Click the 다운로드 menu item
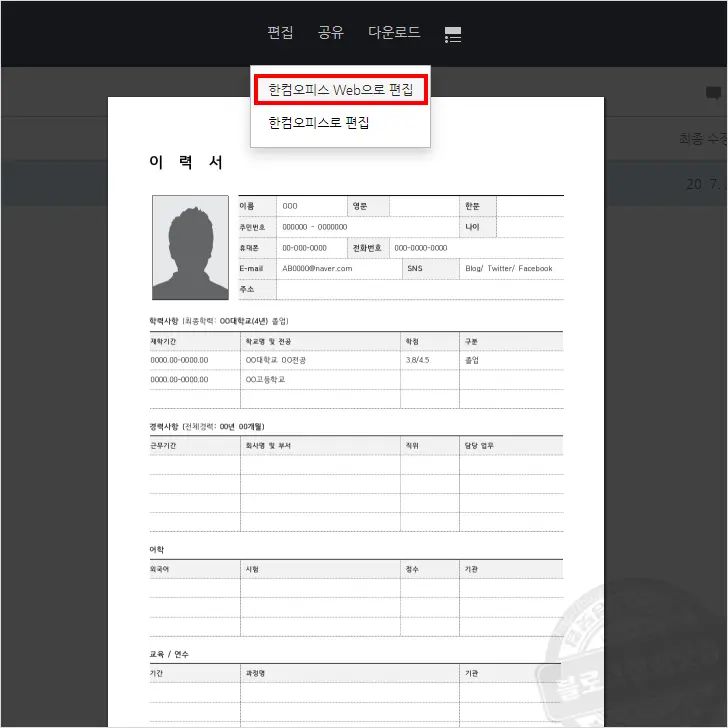Viewport: 728px width, 728px height. coord(394,32)
